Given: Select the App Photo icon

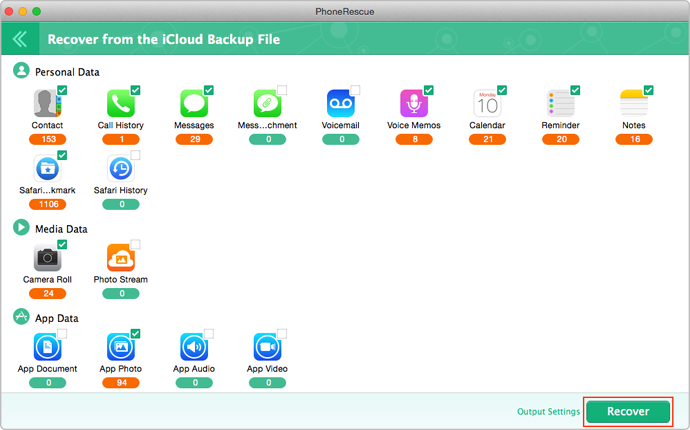Looking at the screenshot, I should click(x=120, y=347).
